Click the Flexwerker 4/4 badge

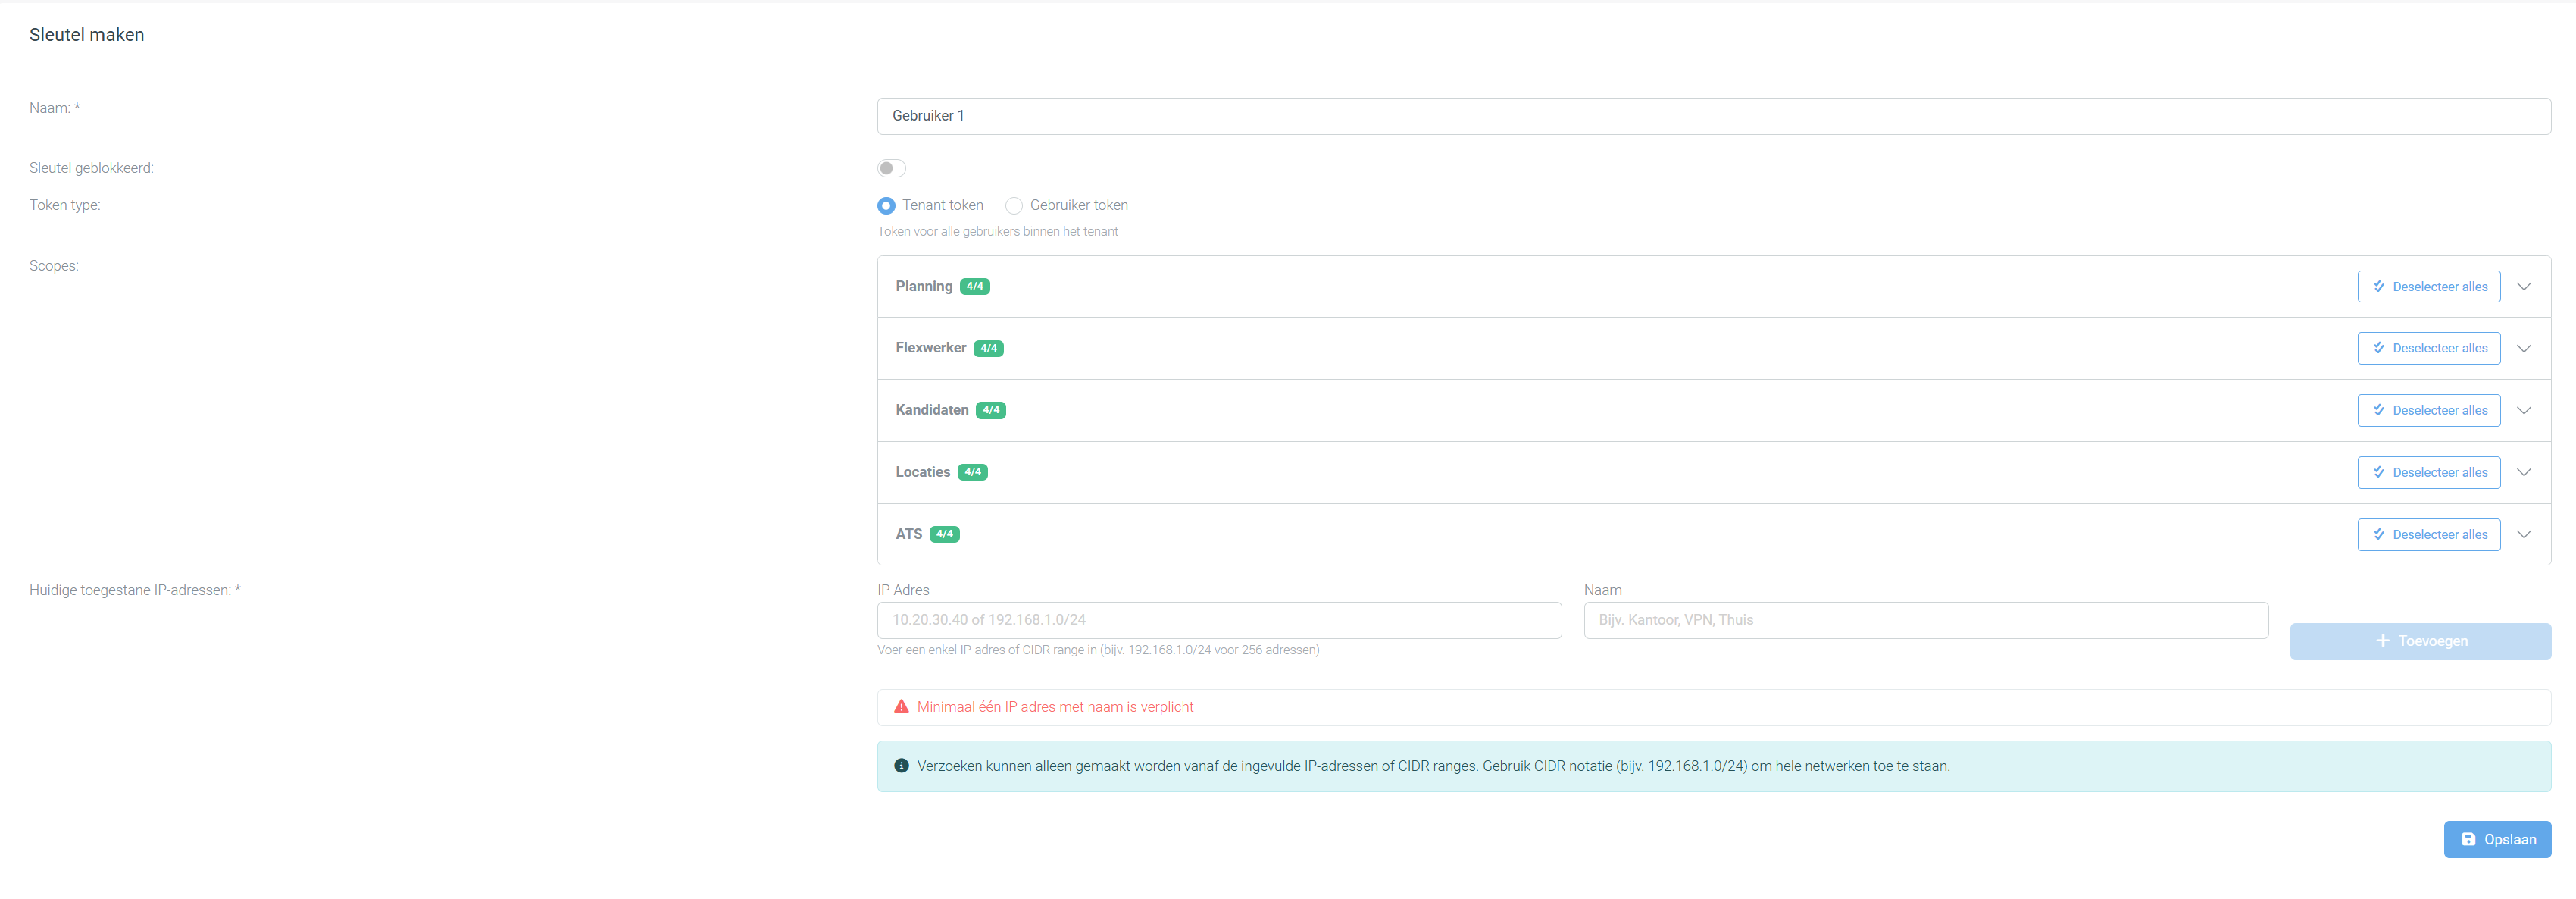click(988, 348)
